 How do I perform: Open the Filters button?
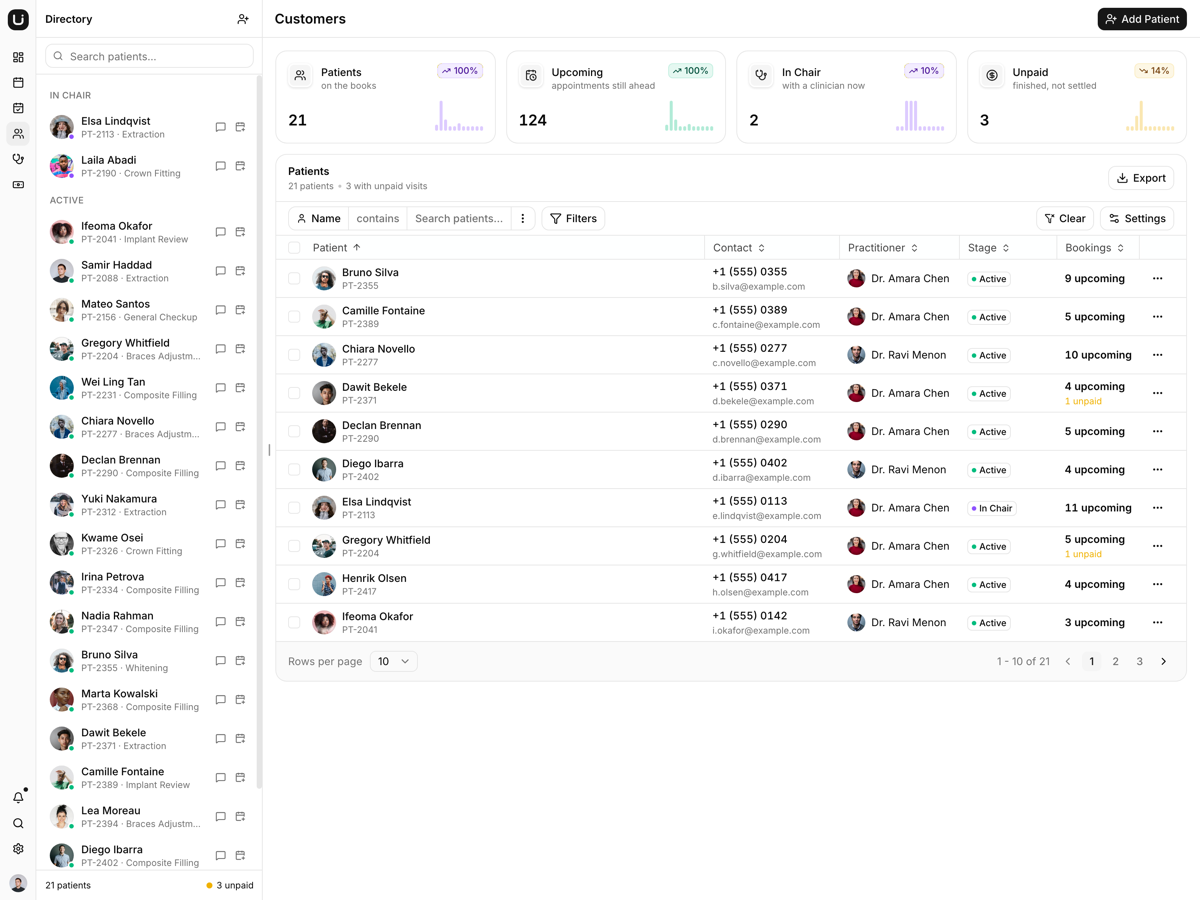[x=574, y=218]
